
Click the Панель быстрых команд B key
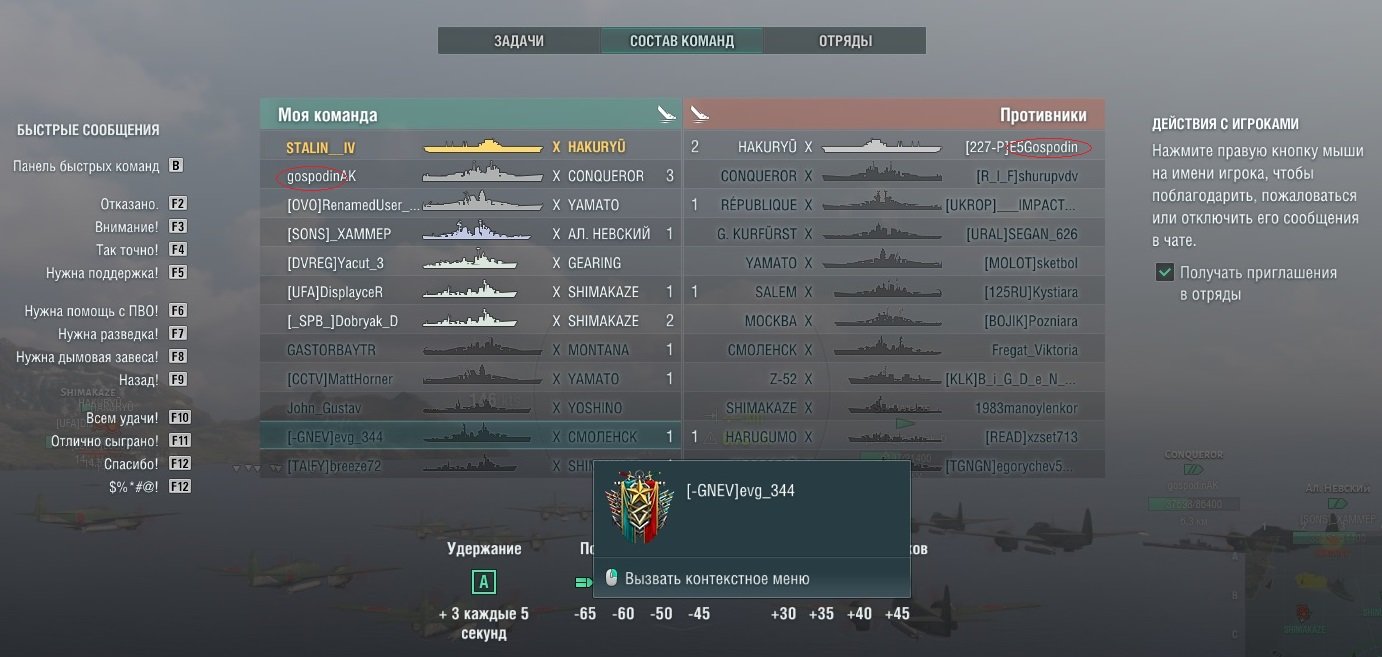click(176, 166)
